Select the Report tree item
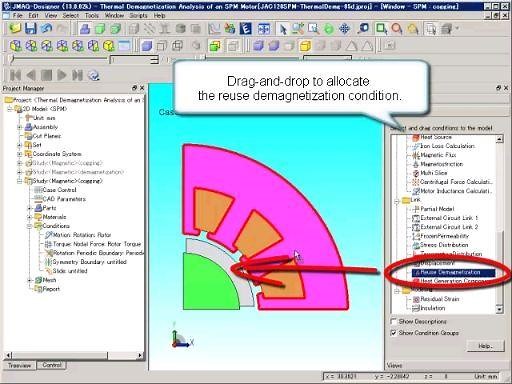 (51, 289)
